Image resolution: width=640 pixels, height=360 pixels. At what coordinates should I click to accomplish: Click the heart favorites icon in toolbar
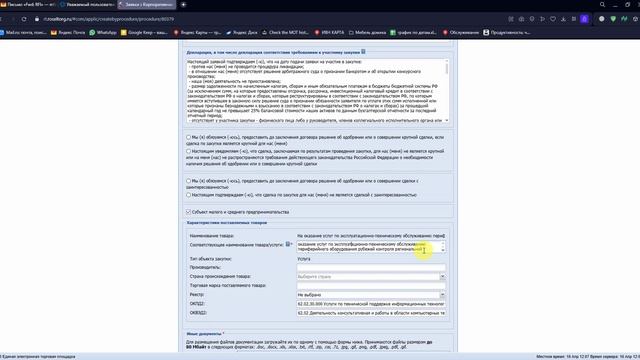[553, 19]
